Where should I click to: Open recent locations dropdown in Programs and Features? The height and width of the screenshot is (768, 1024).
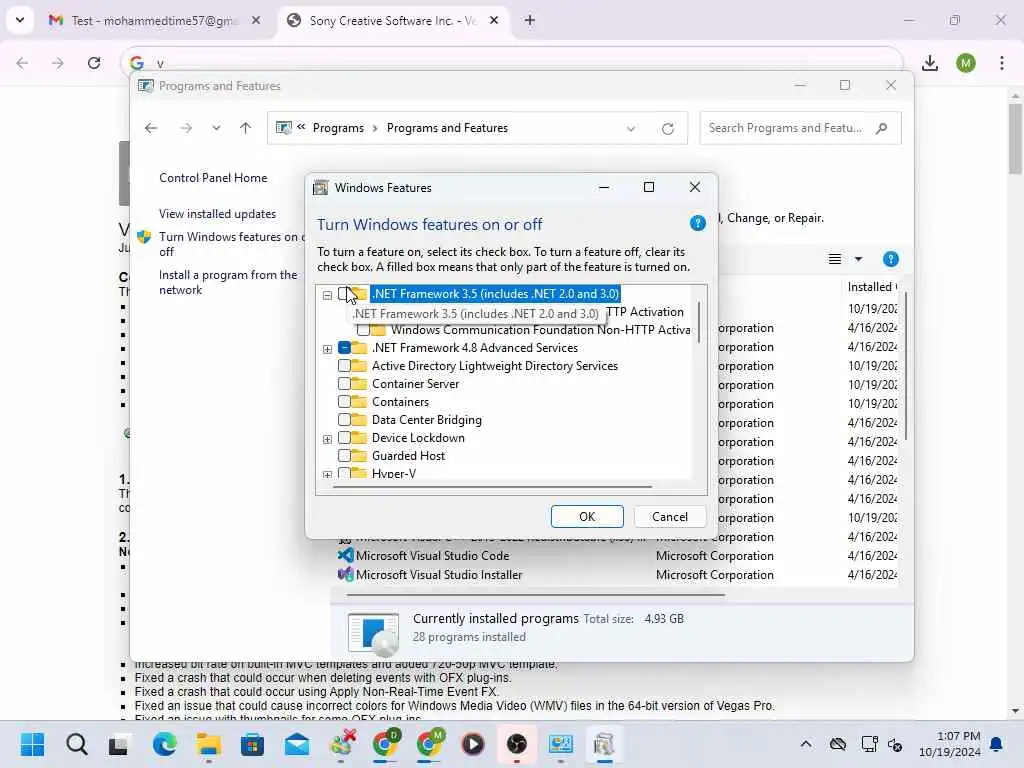[x=216, y=128]
